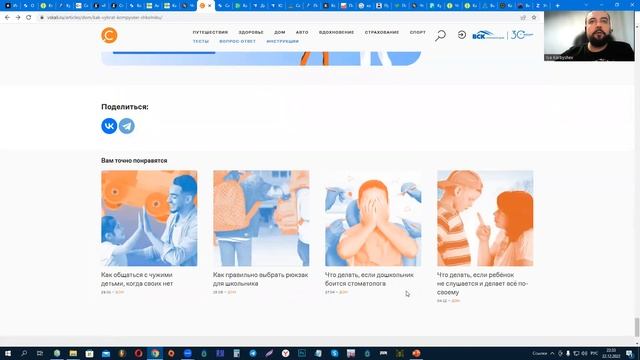Show hidden system tray icons
This screenshot has height=360, width=640.
552,353
